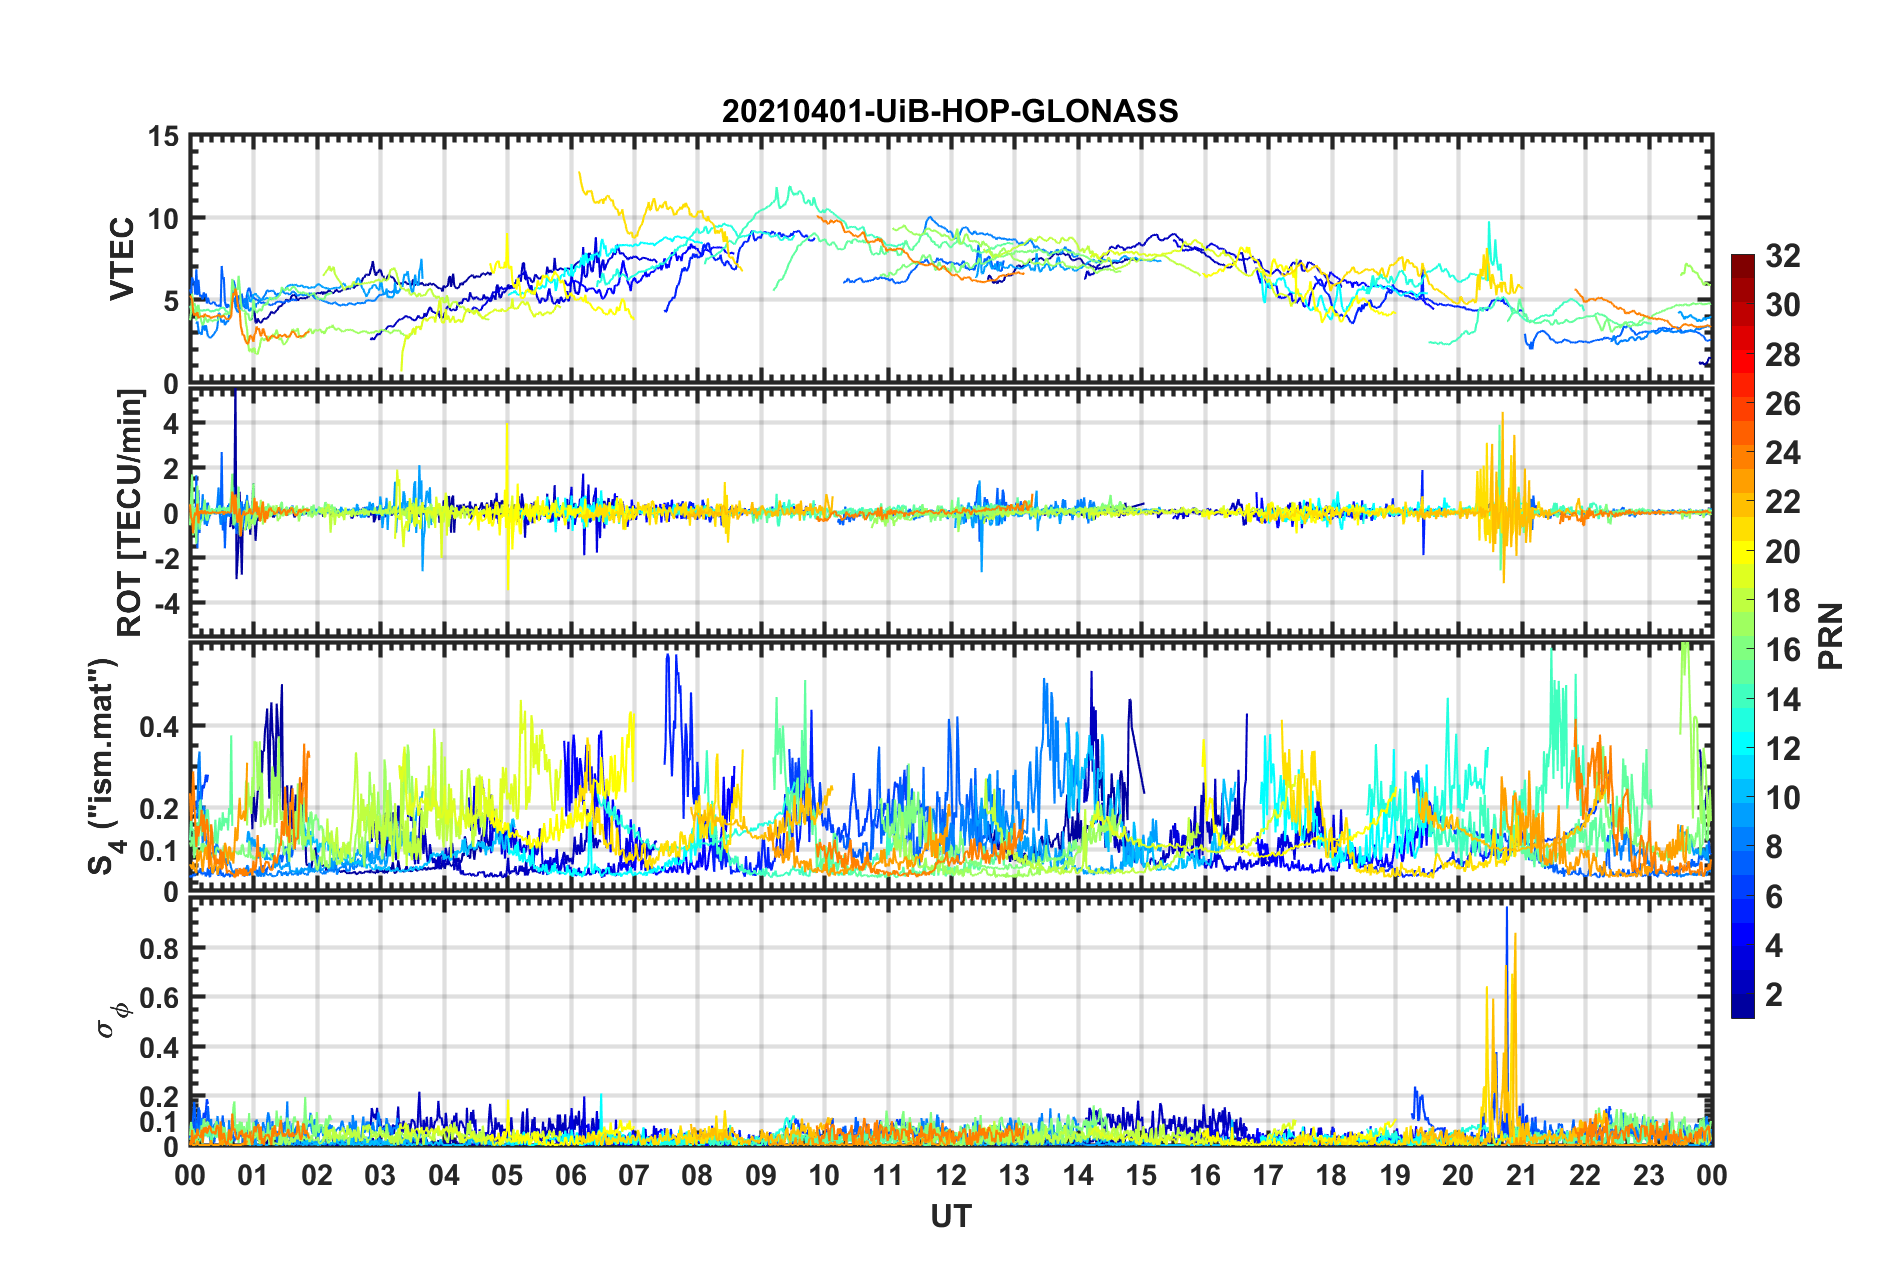
Task: Click x-axis tick label 03
Action: tap(380, 1175)
